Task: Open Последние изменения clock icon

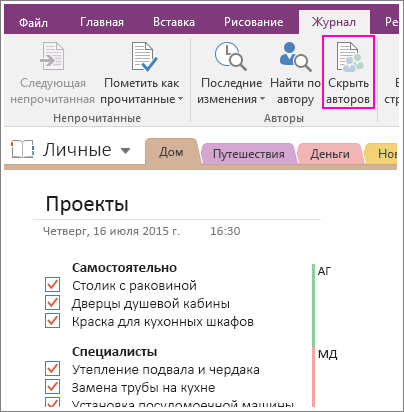Action: 231,56
